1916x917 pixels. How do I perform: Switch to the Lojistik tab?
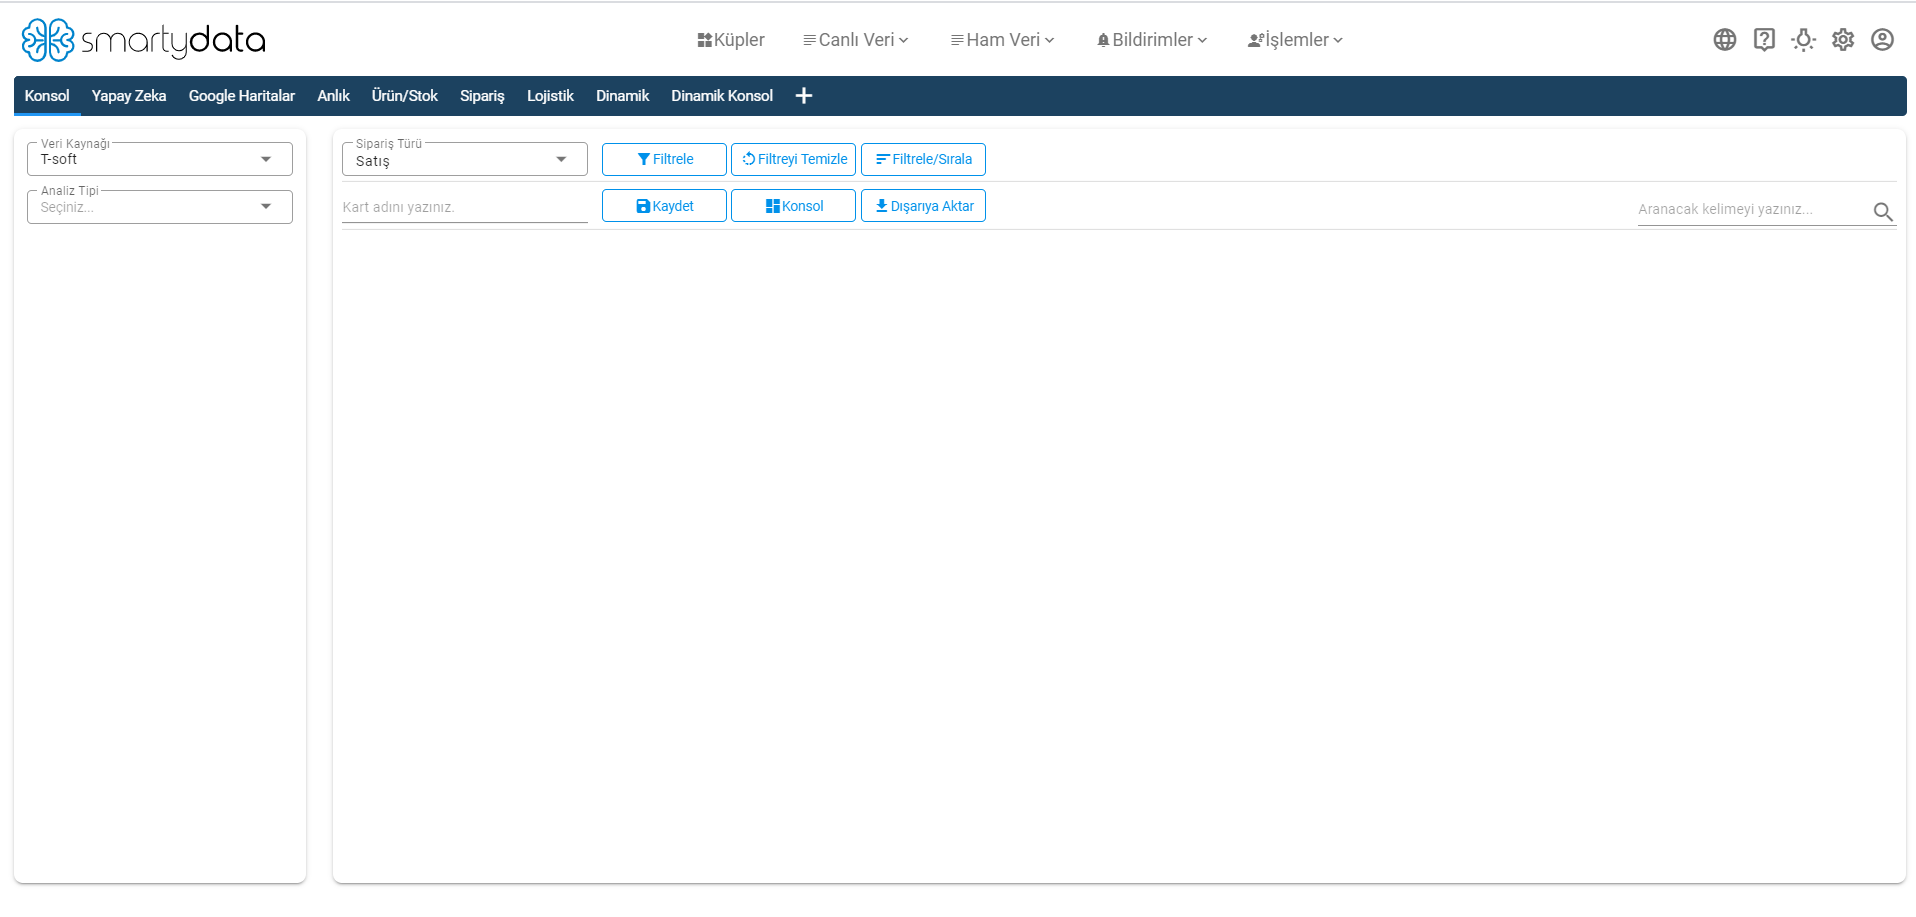pos(550,96)
